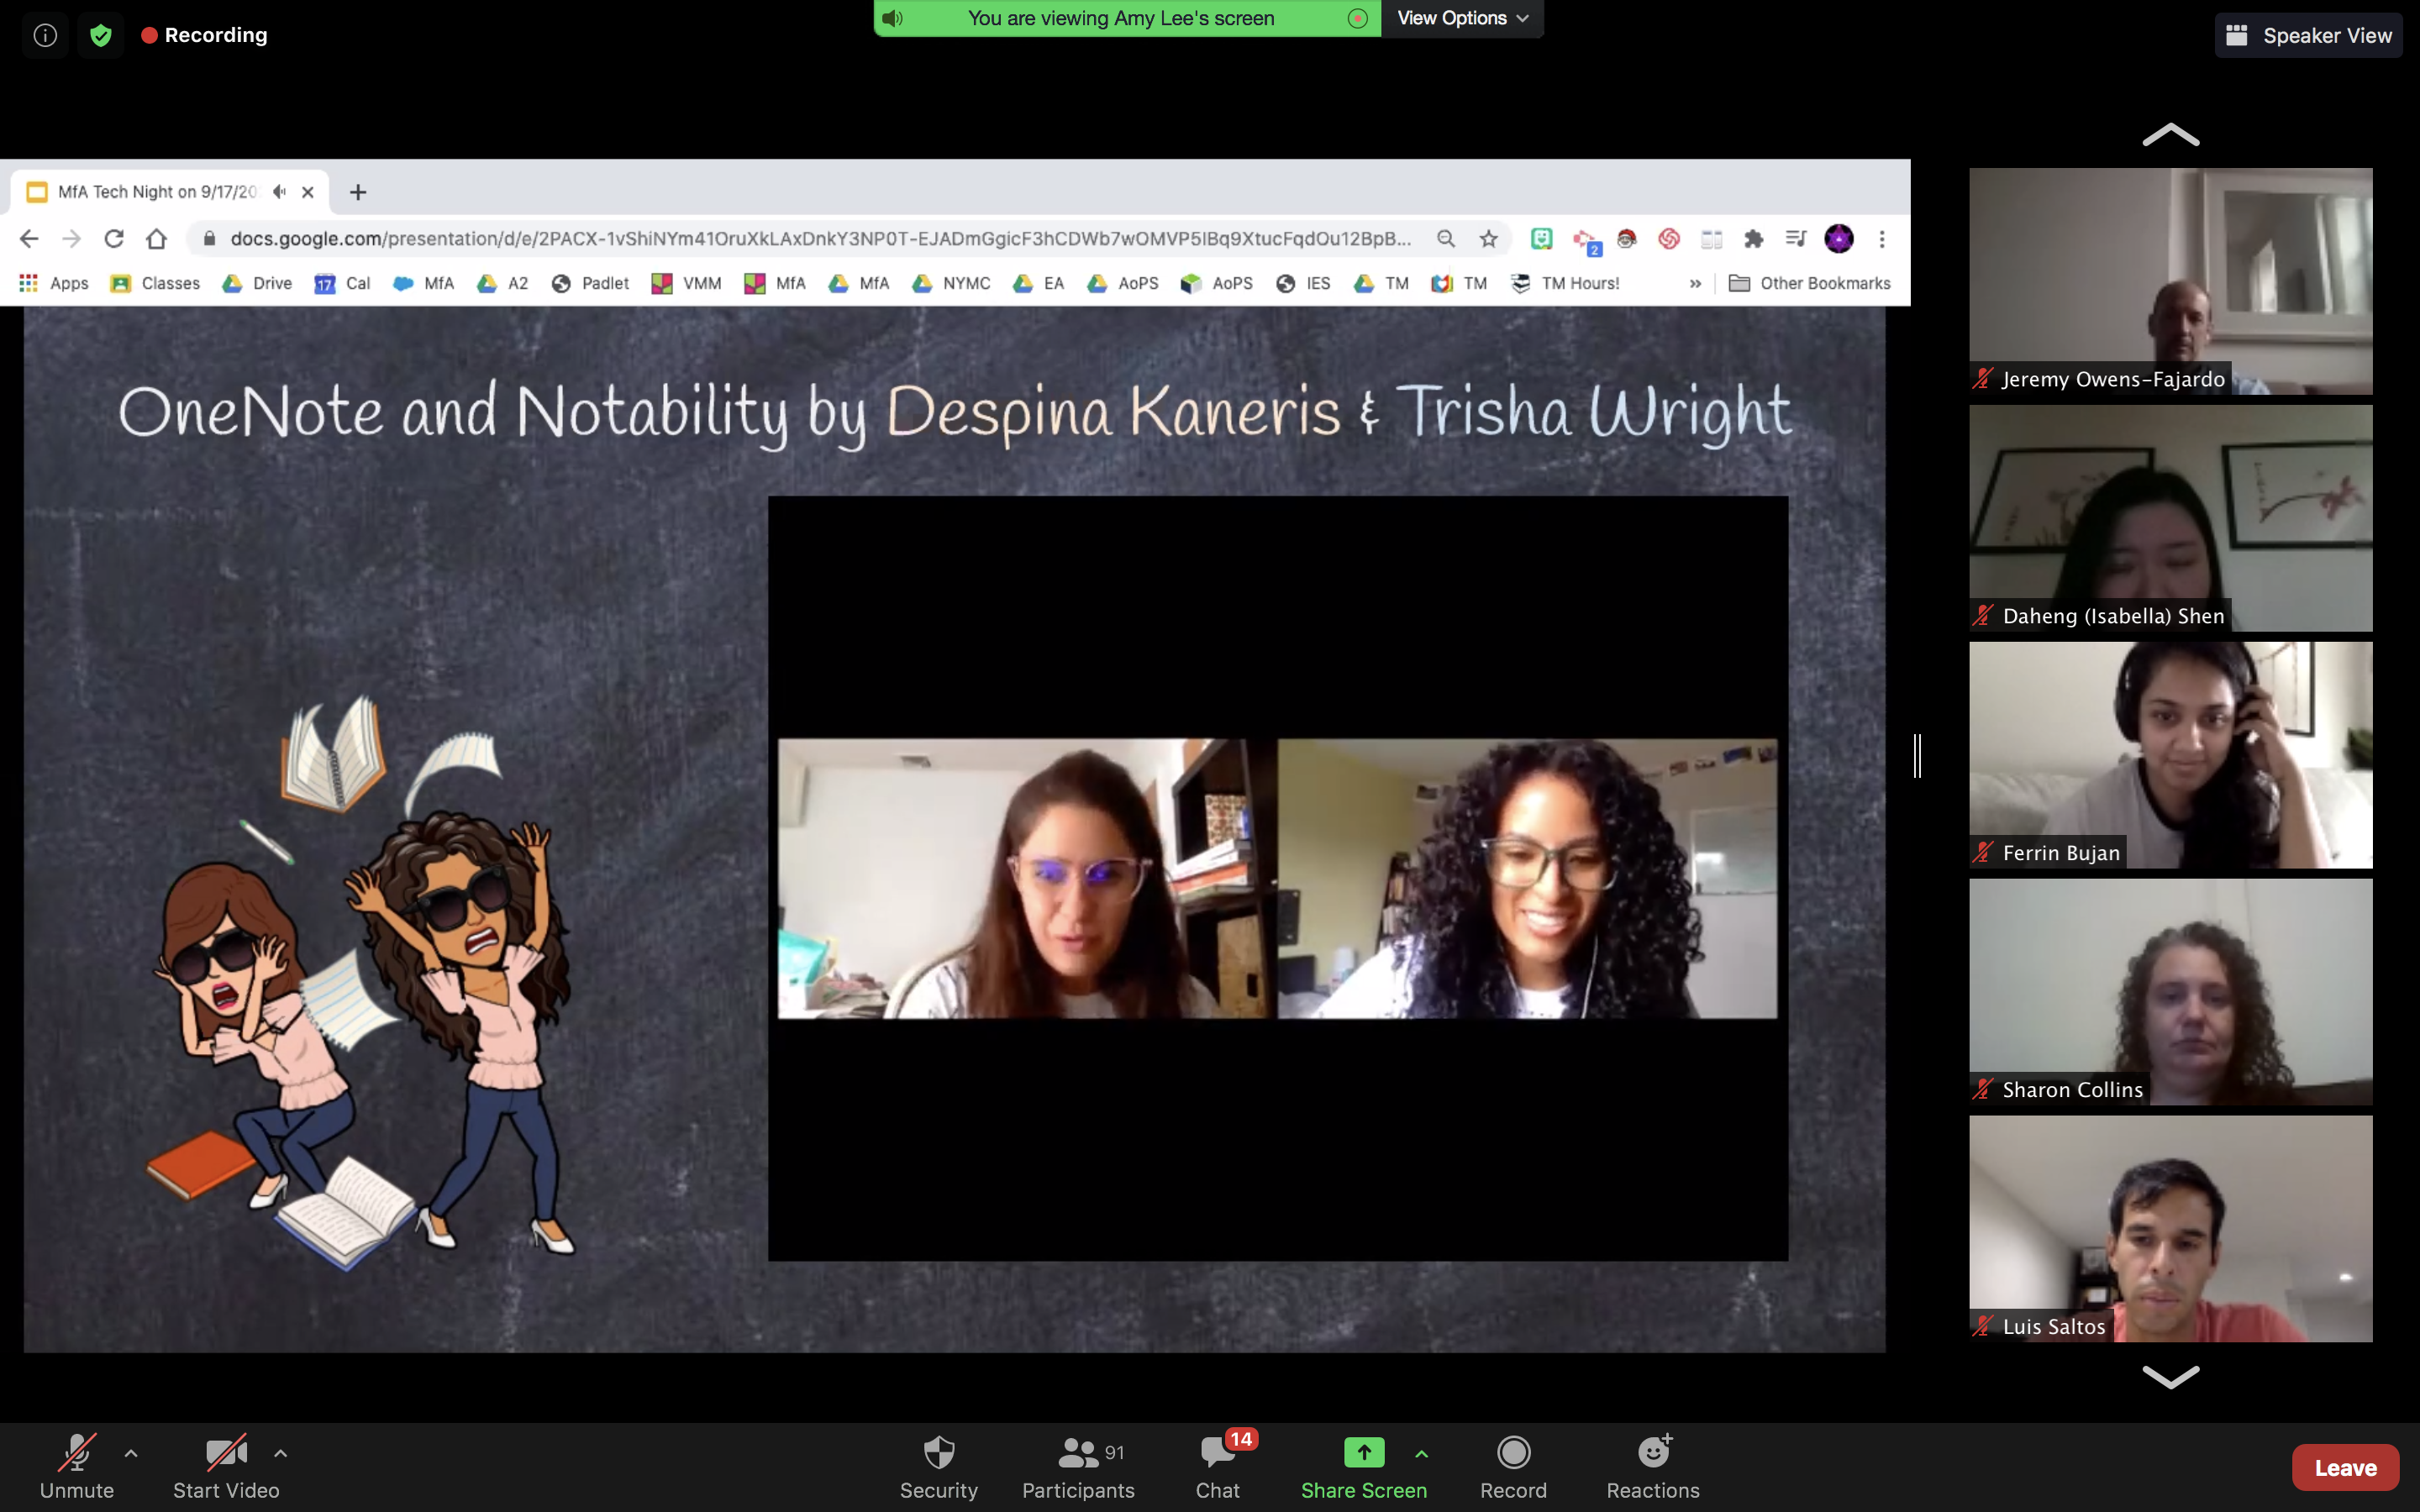
Task: Click the red Recording indicator
Action: pyautogui.click(x=205, y=35)
